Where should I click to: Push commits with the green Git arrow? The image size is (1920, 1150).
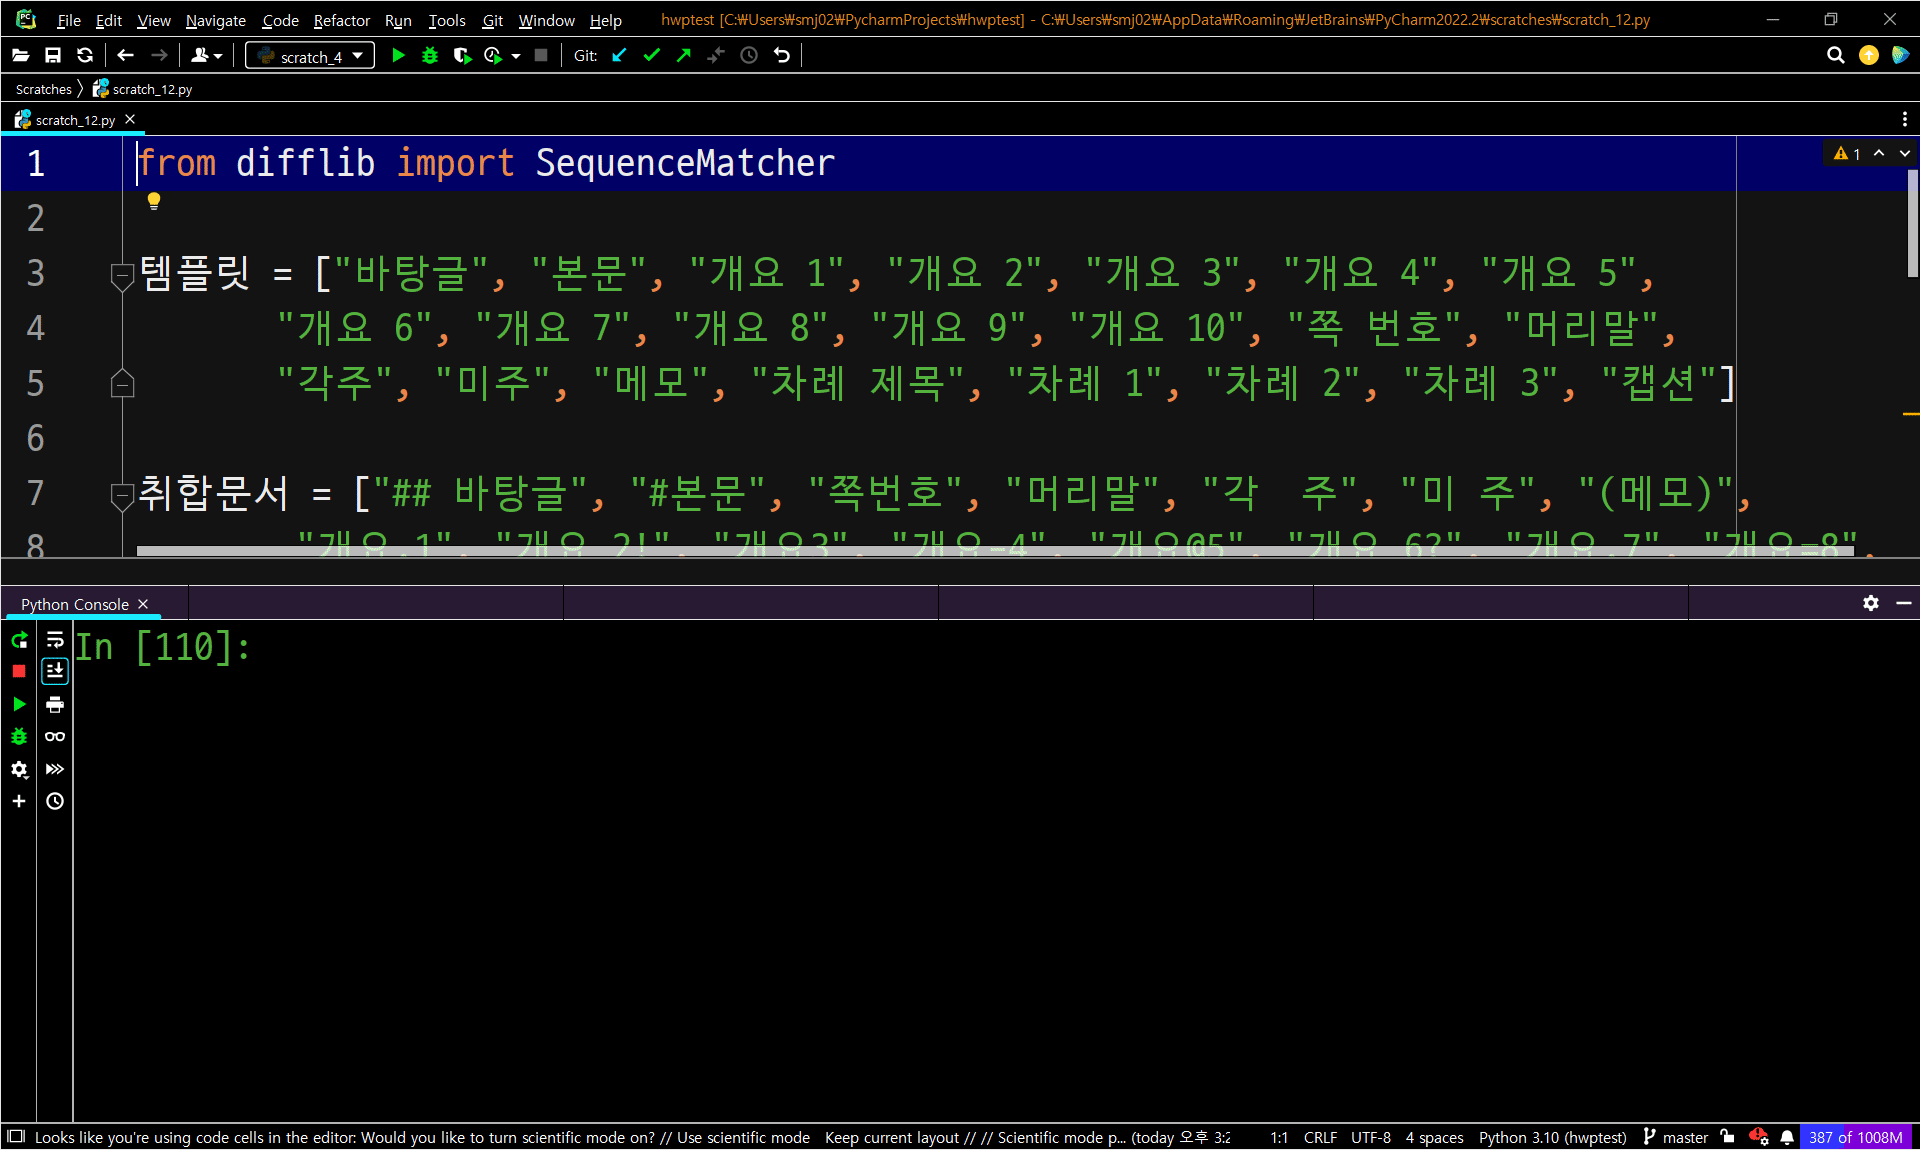684,56
